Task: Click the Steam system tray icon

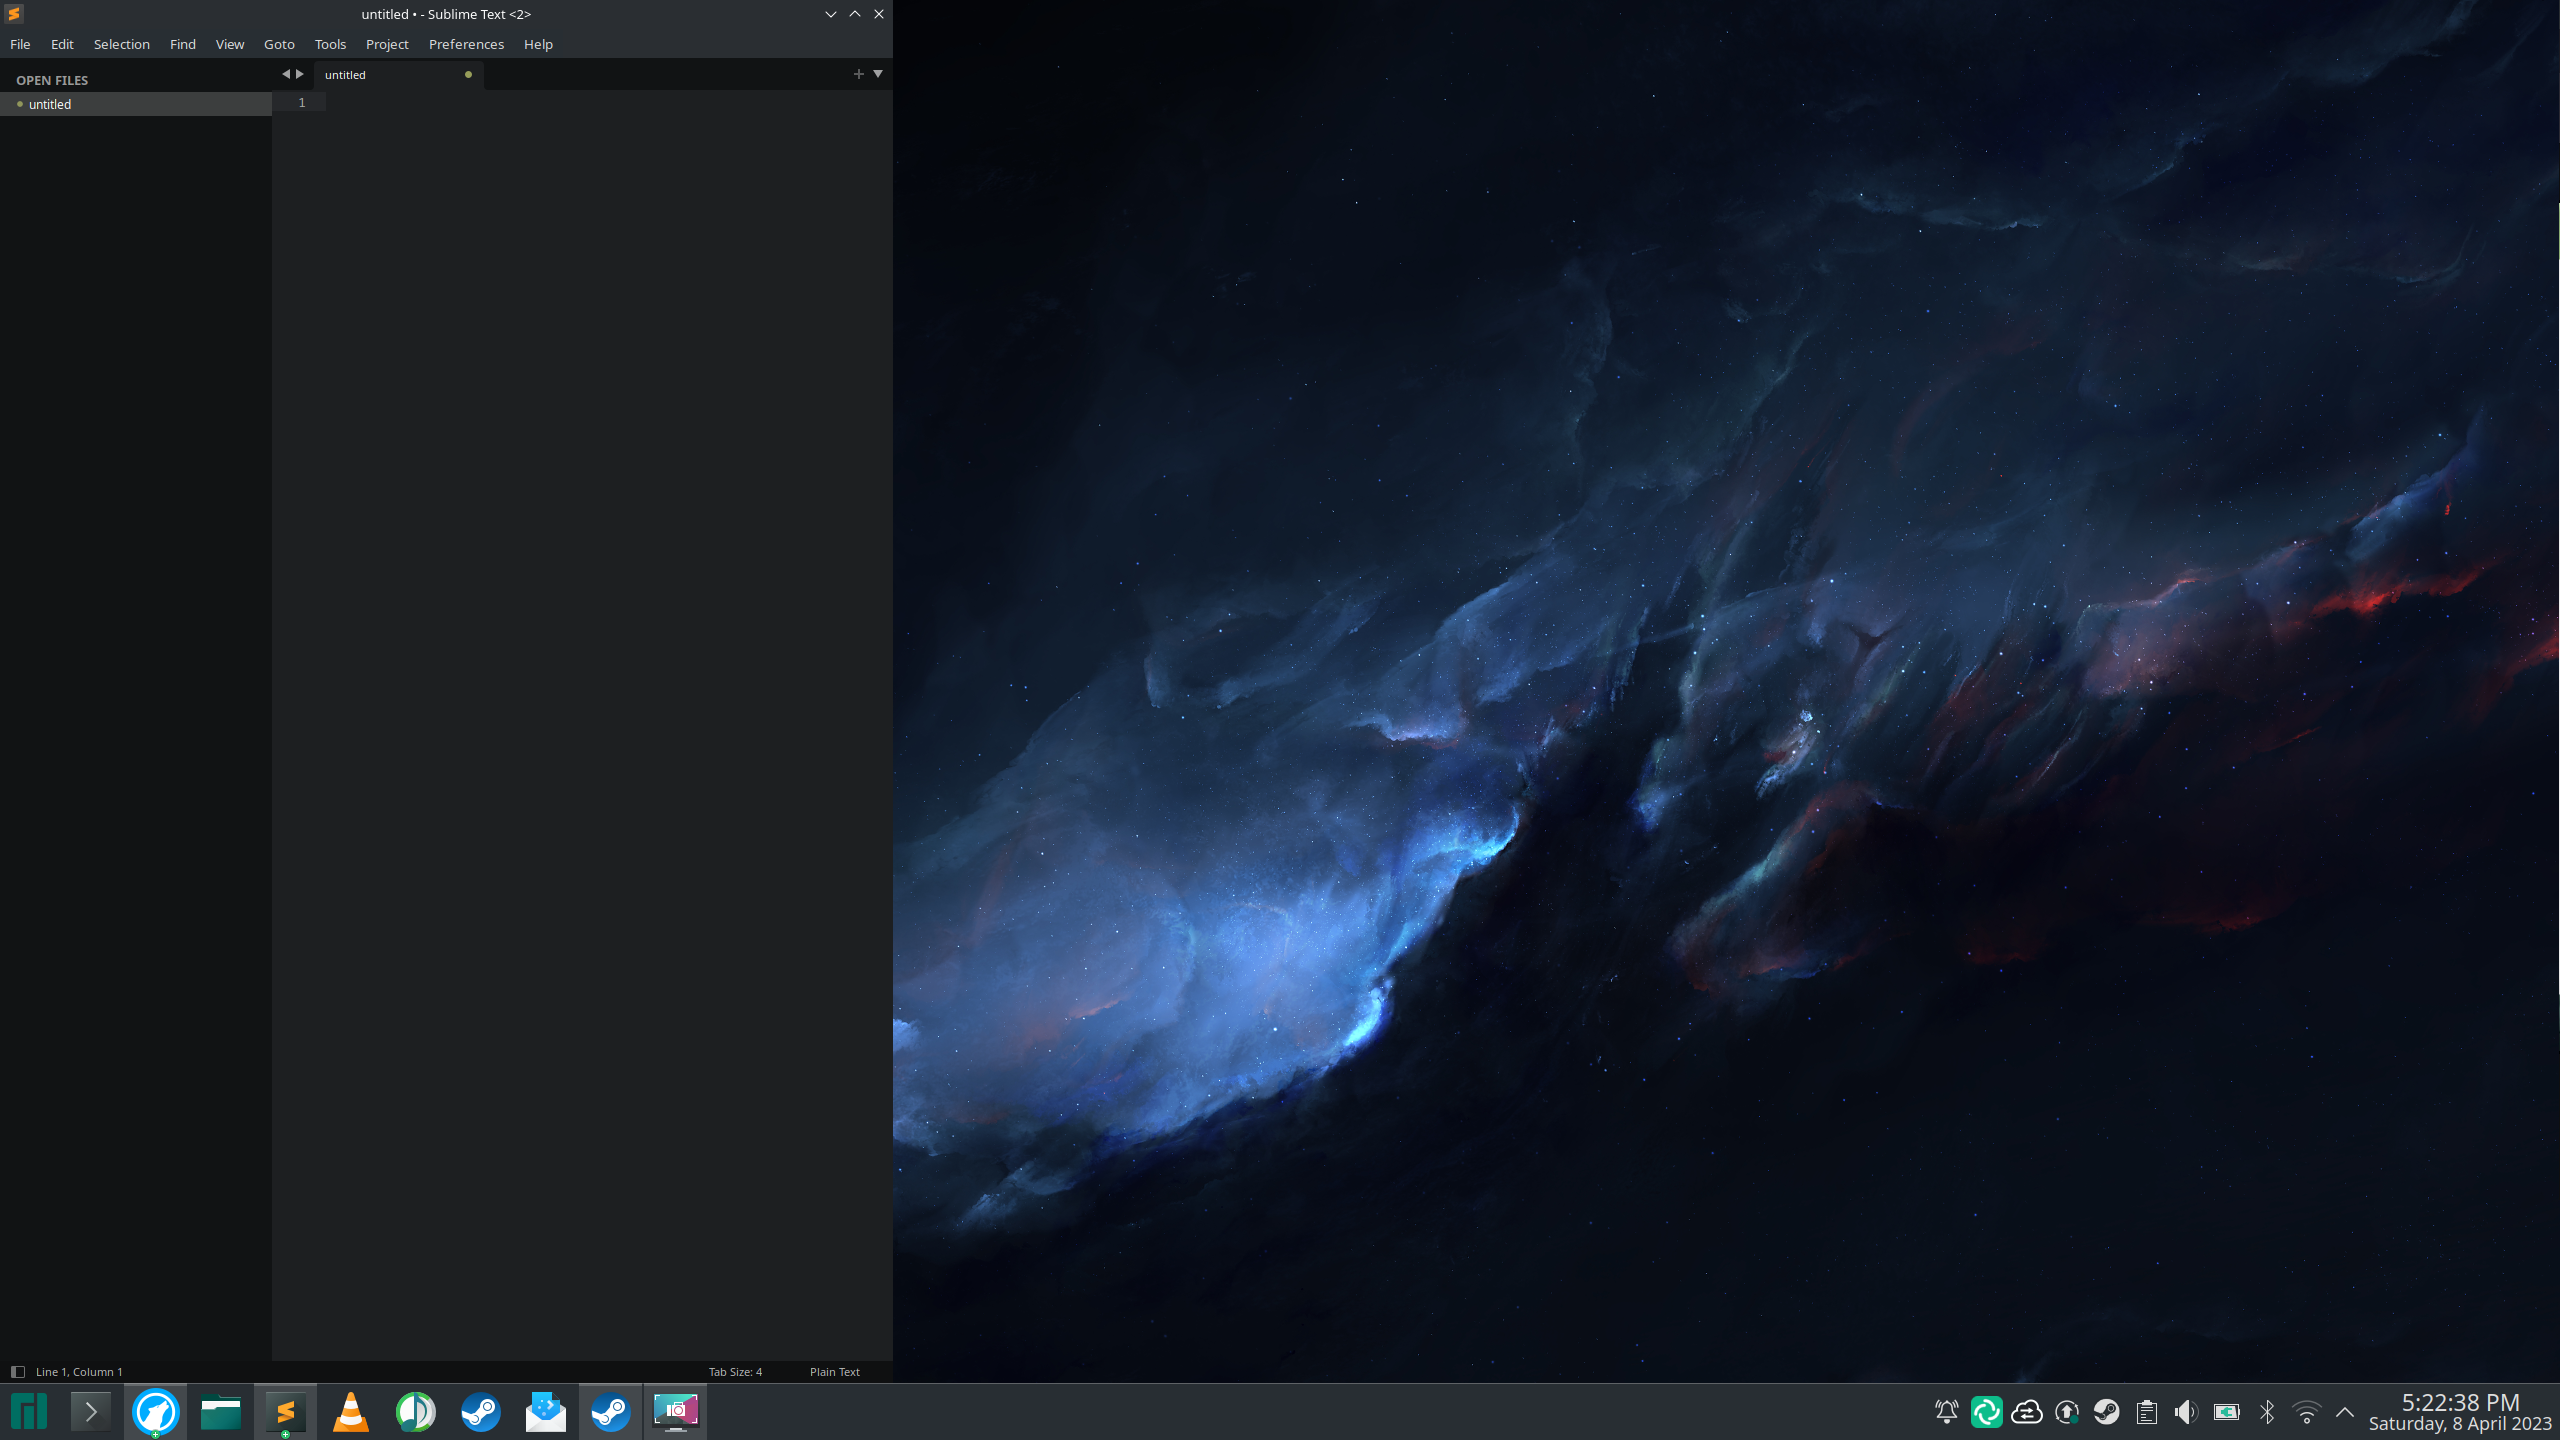Action: point(2106,1412)
